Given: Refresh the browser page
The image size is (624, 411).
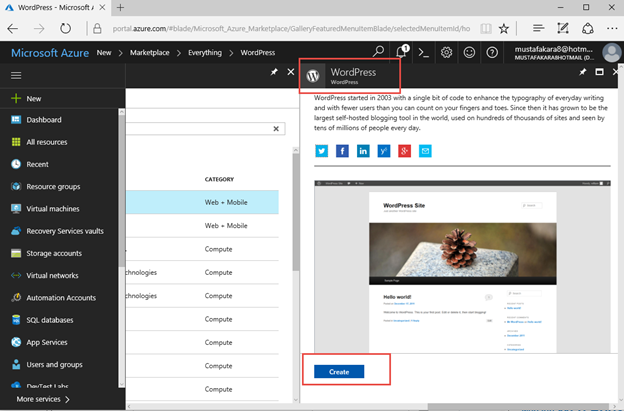Looking at the screenshot, I should point(65,28).
